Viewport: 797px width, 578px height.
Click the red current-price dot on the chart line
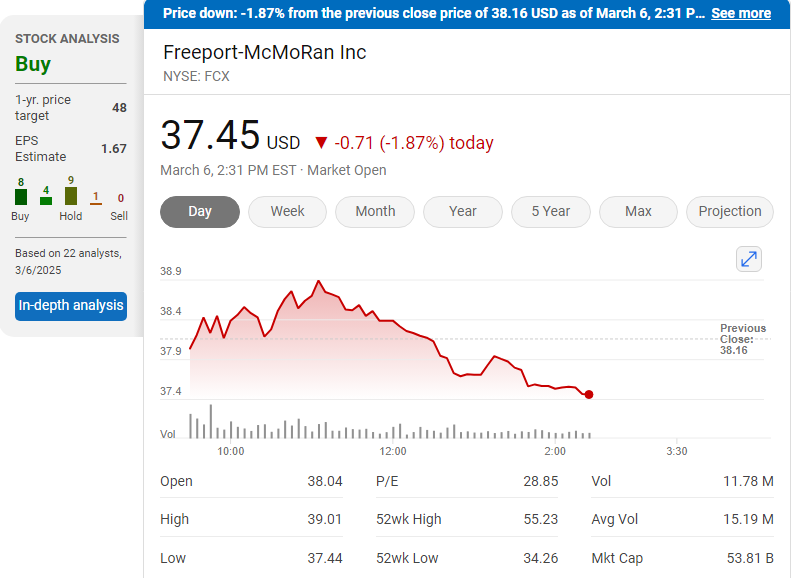click(x=588, y=394)
